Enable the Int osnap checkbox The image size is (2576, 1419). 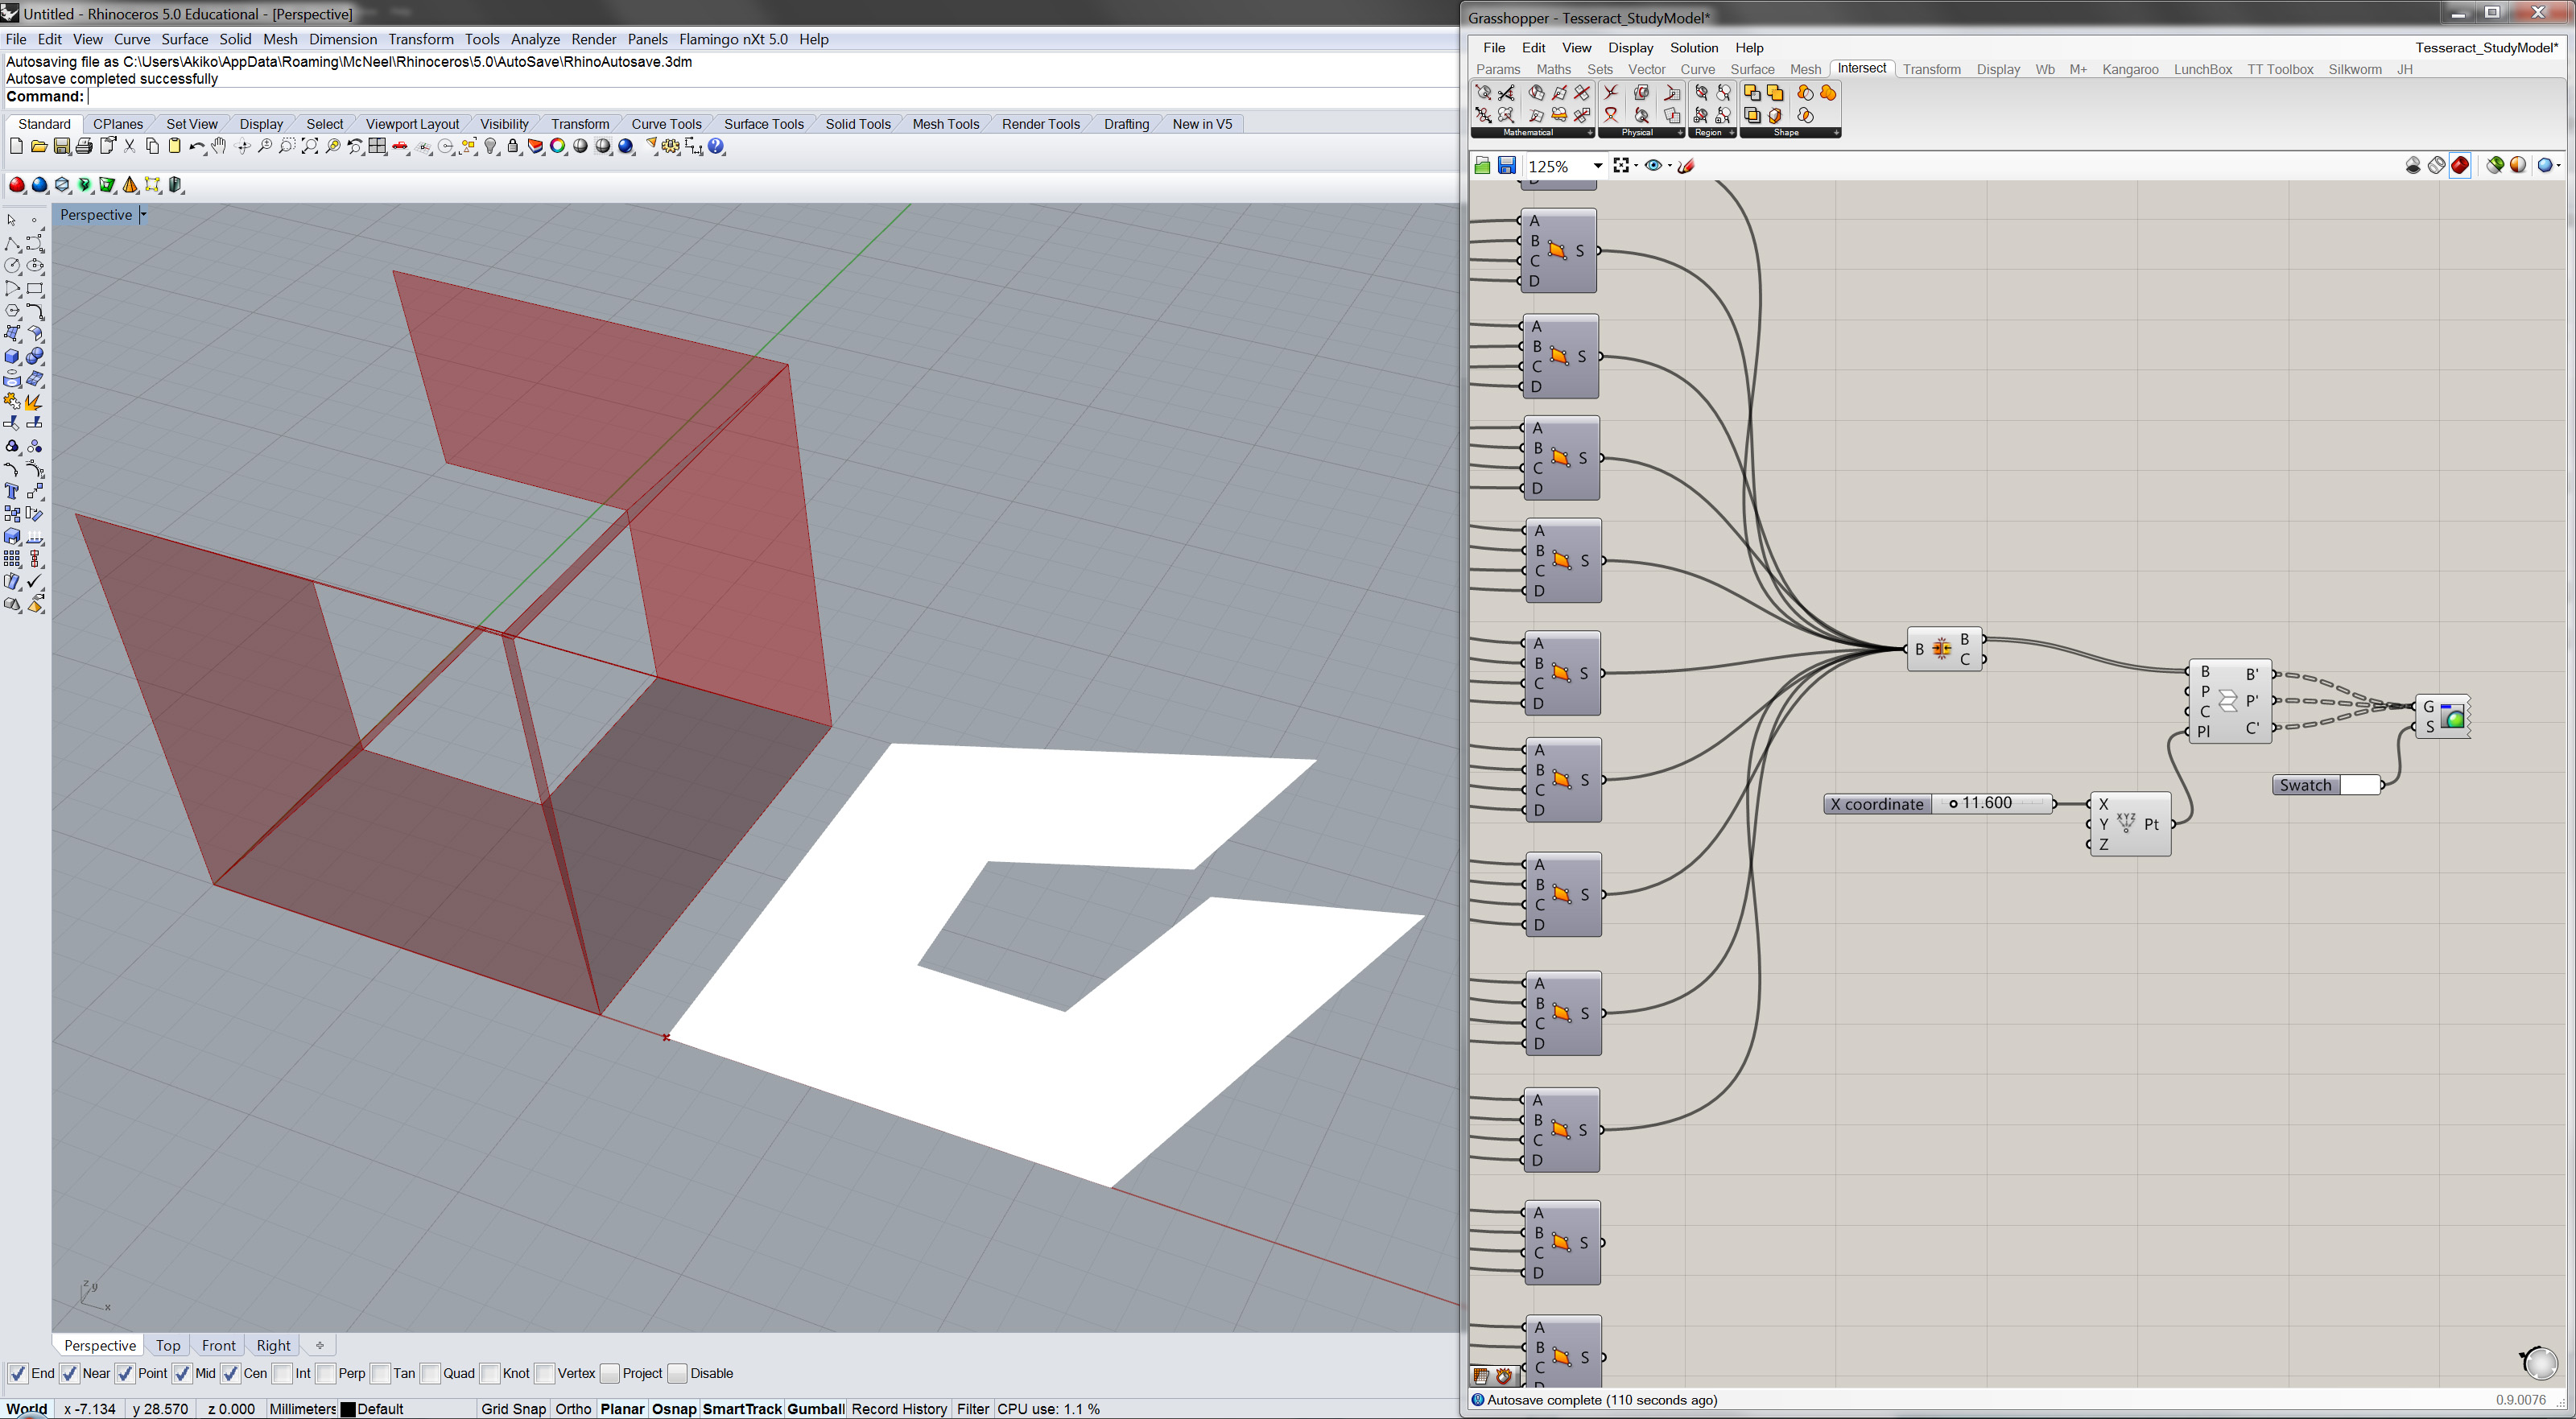[283, 1373]
